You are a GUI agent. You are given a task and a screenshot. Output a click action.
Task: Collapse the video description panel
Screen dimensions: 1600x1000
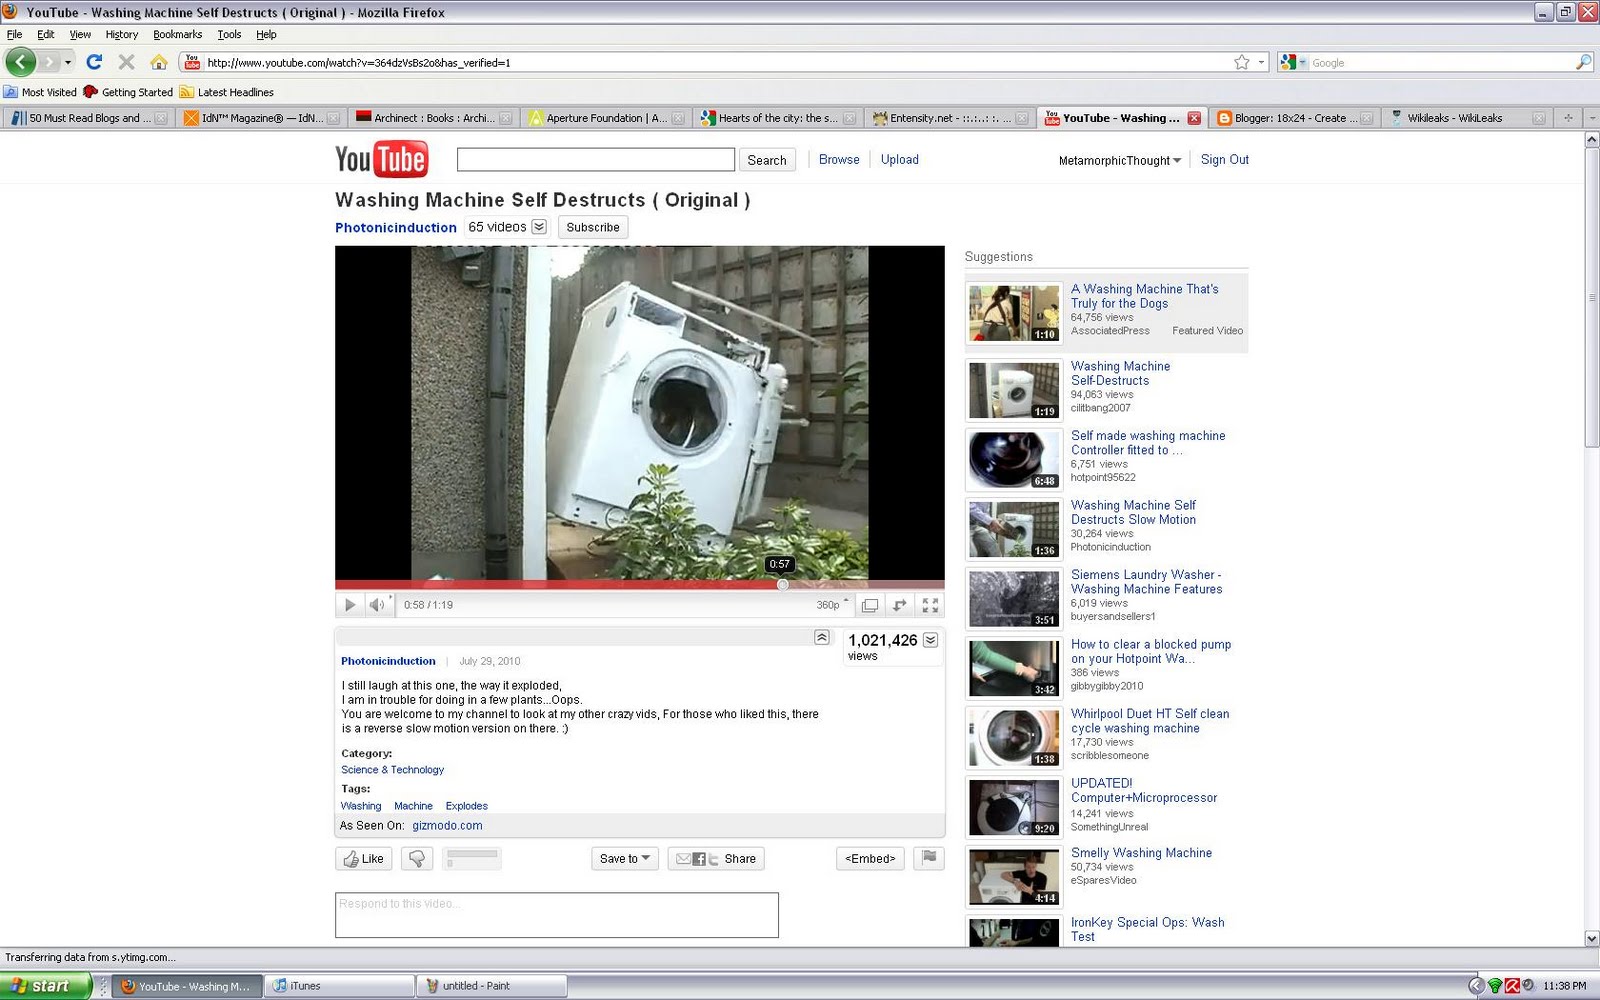[x=822, y=637]
